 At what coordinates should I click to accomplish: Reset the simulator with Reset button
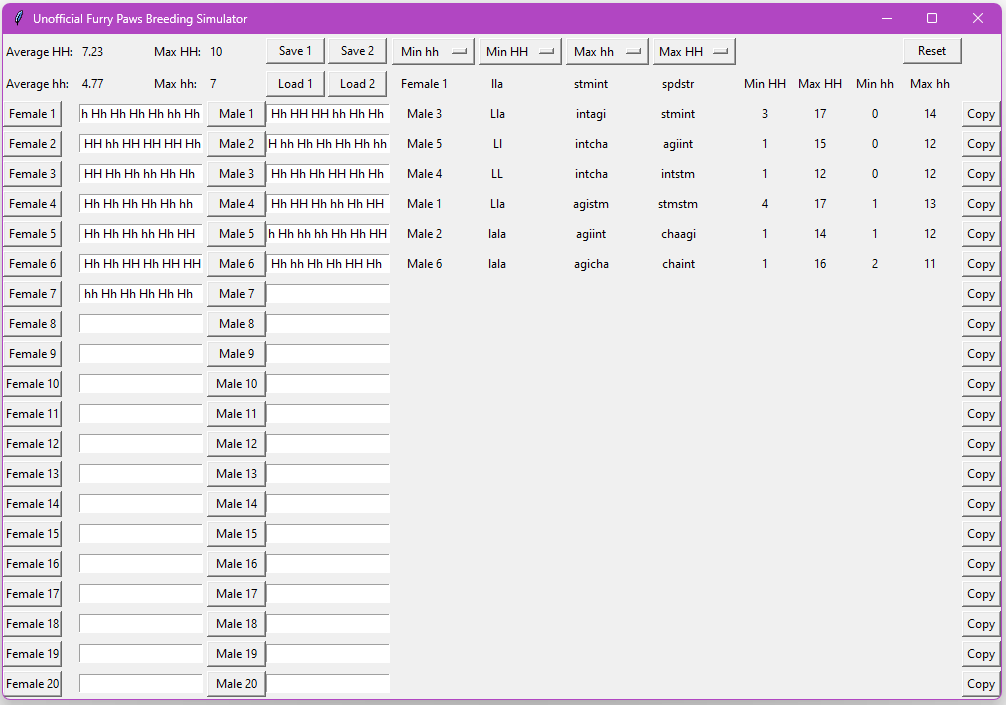click(x=932, y=51)
